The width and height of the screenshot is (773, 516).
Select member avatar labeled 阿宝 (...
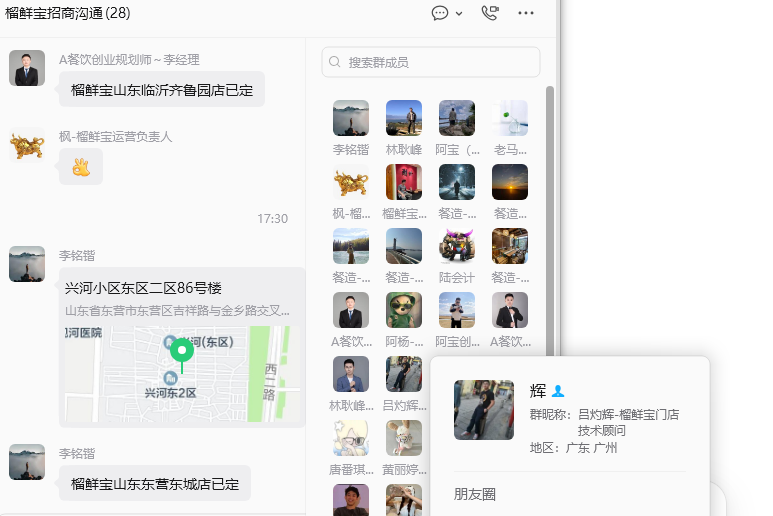coord(457,118)
